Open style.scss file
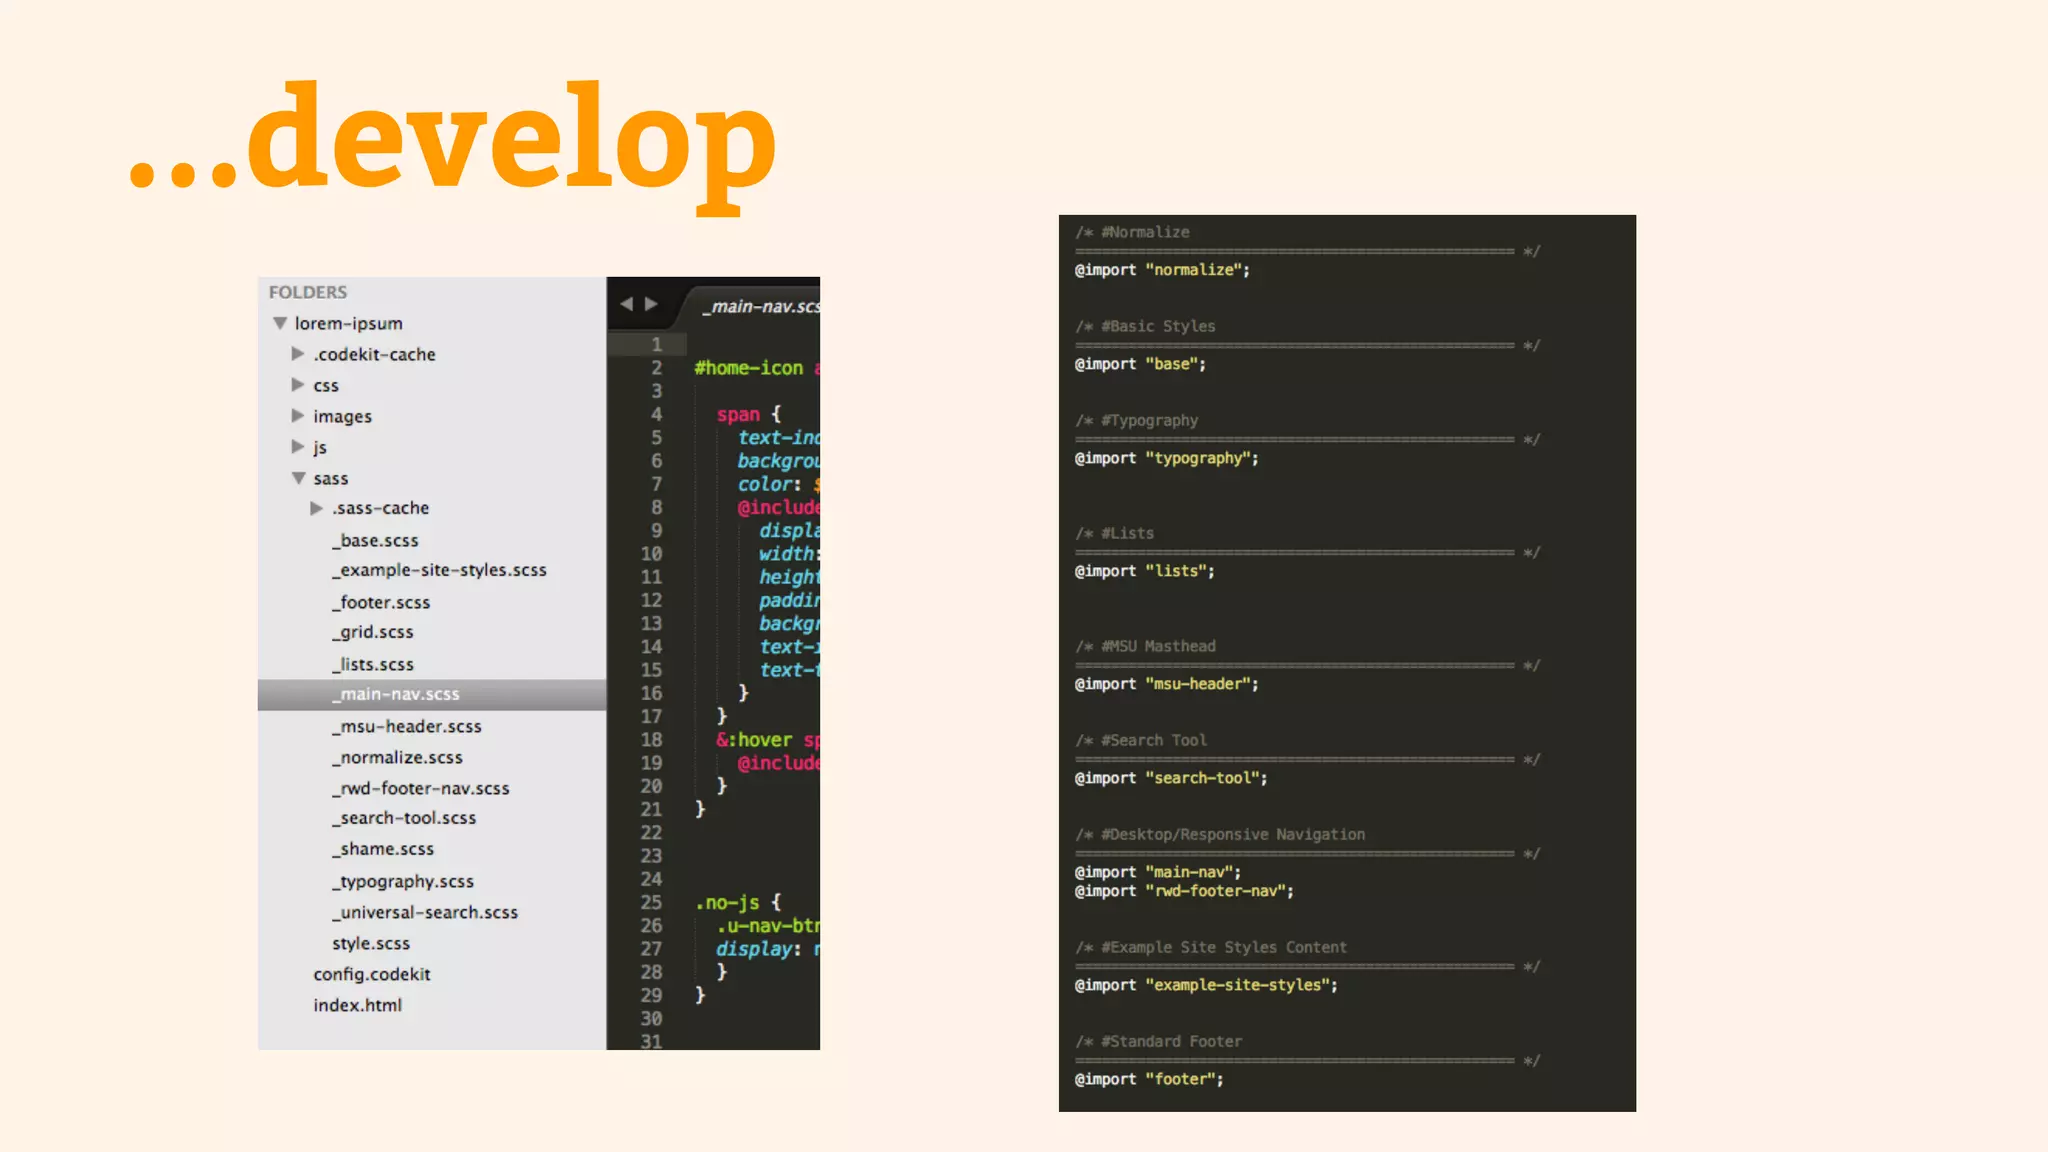Image resolution: width=2048 pixels, height=1152 pixels. click(x=371, y=943)
